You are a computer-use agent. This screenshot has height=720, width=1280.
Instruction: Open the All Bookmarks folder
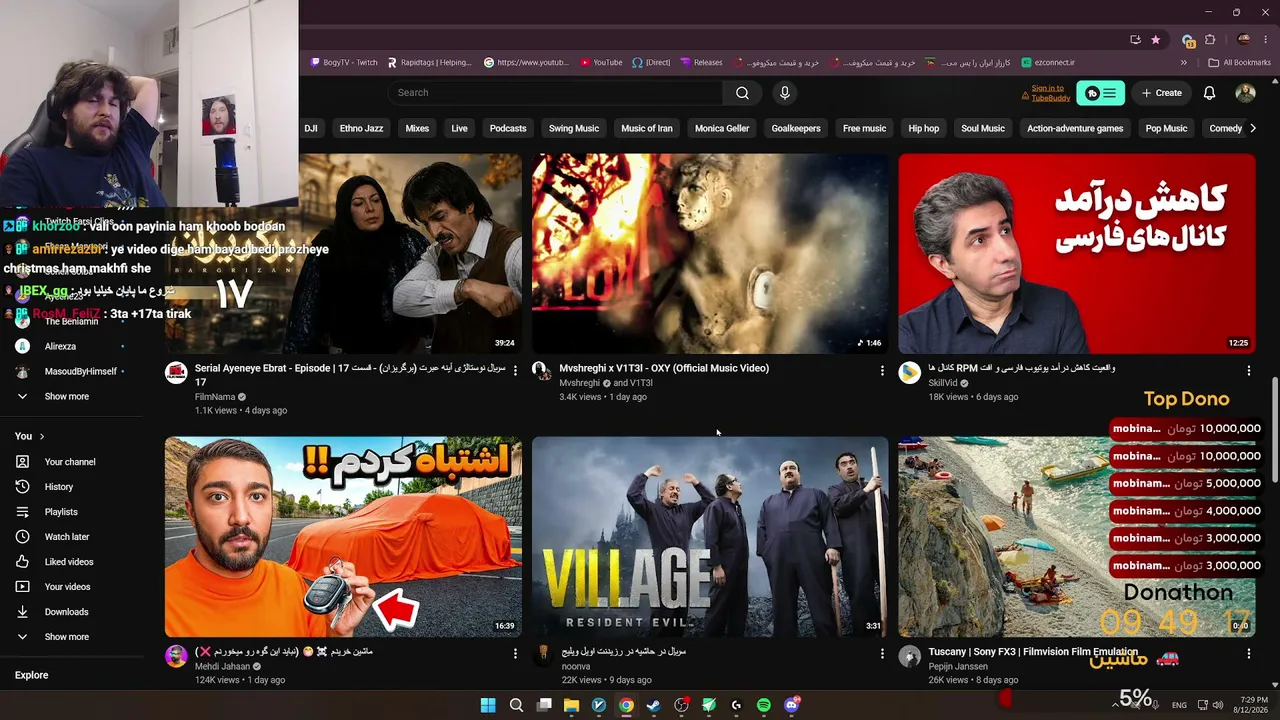point(1240,62)
